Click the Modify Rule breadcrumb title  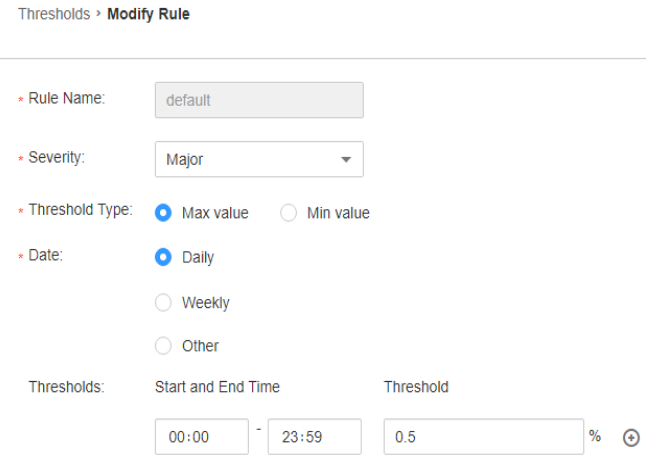148,14
